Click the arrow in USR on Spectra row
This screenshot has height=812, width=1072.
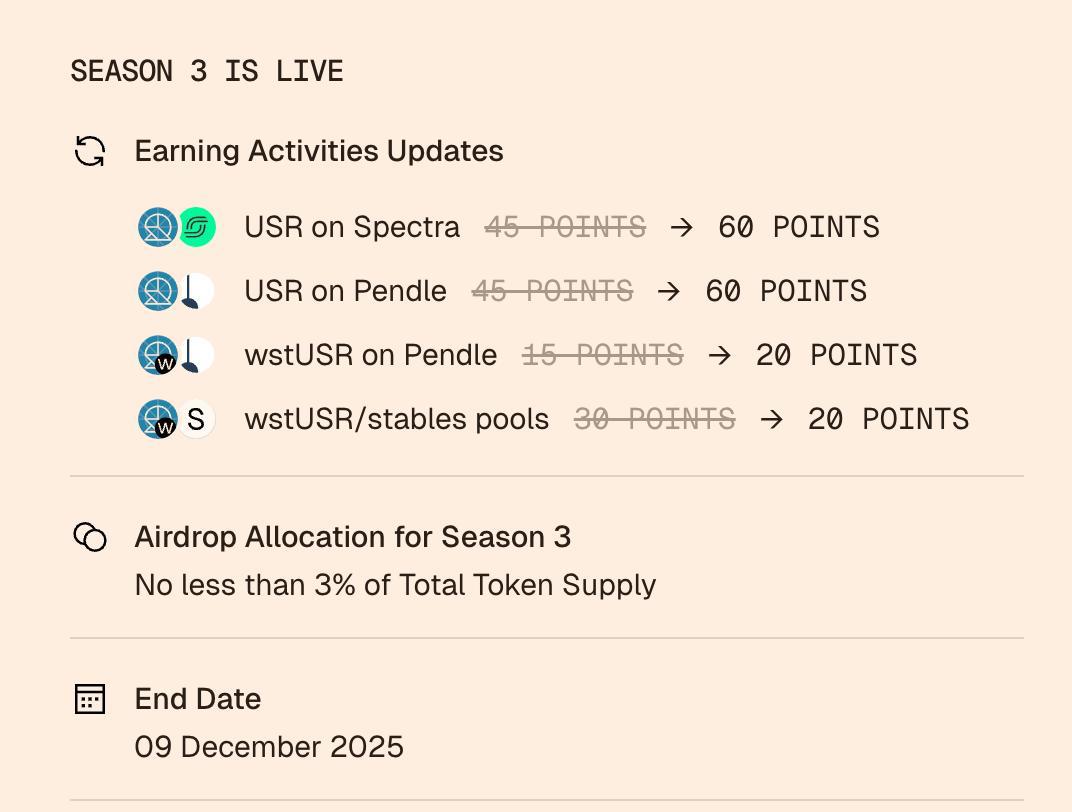tap(682, 228)
